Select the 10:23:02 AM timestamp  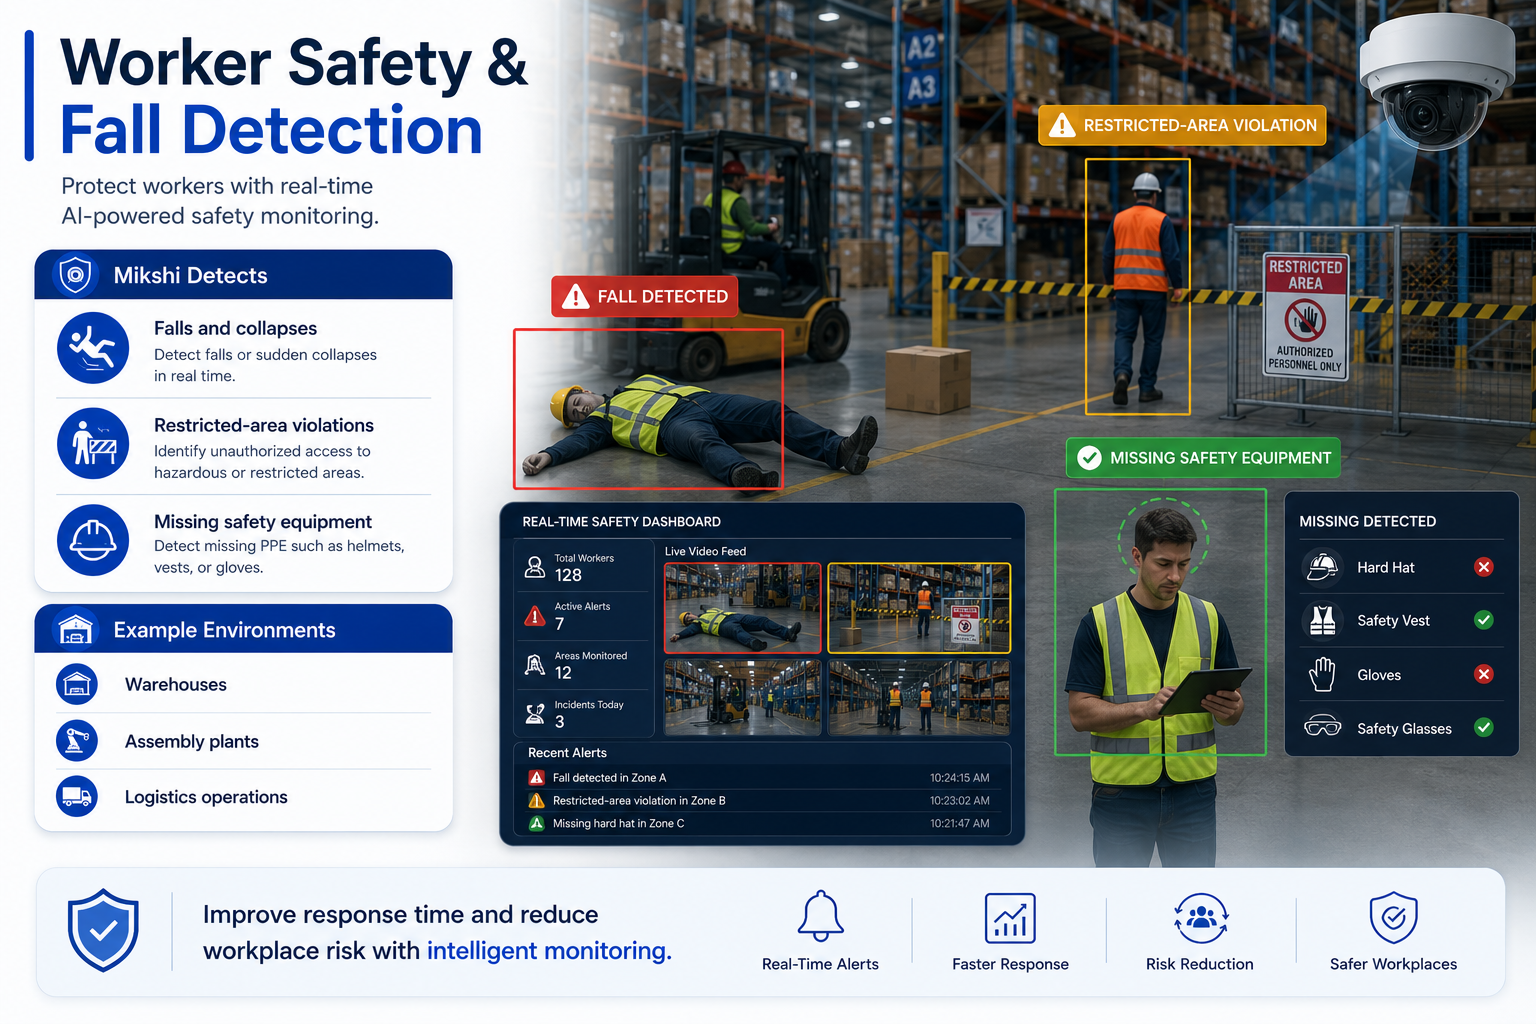(960, 801)
